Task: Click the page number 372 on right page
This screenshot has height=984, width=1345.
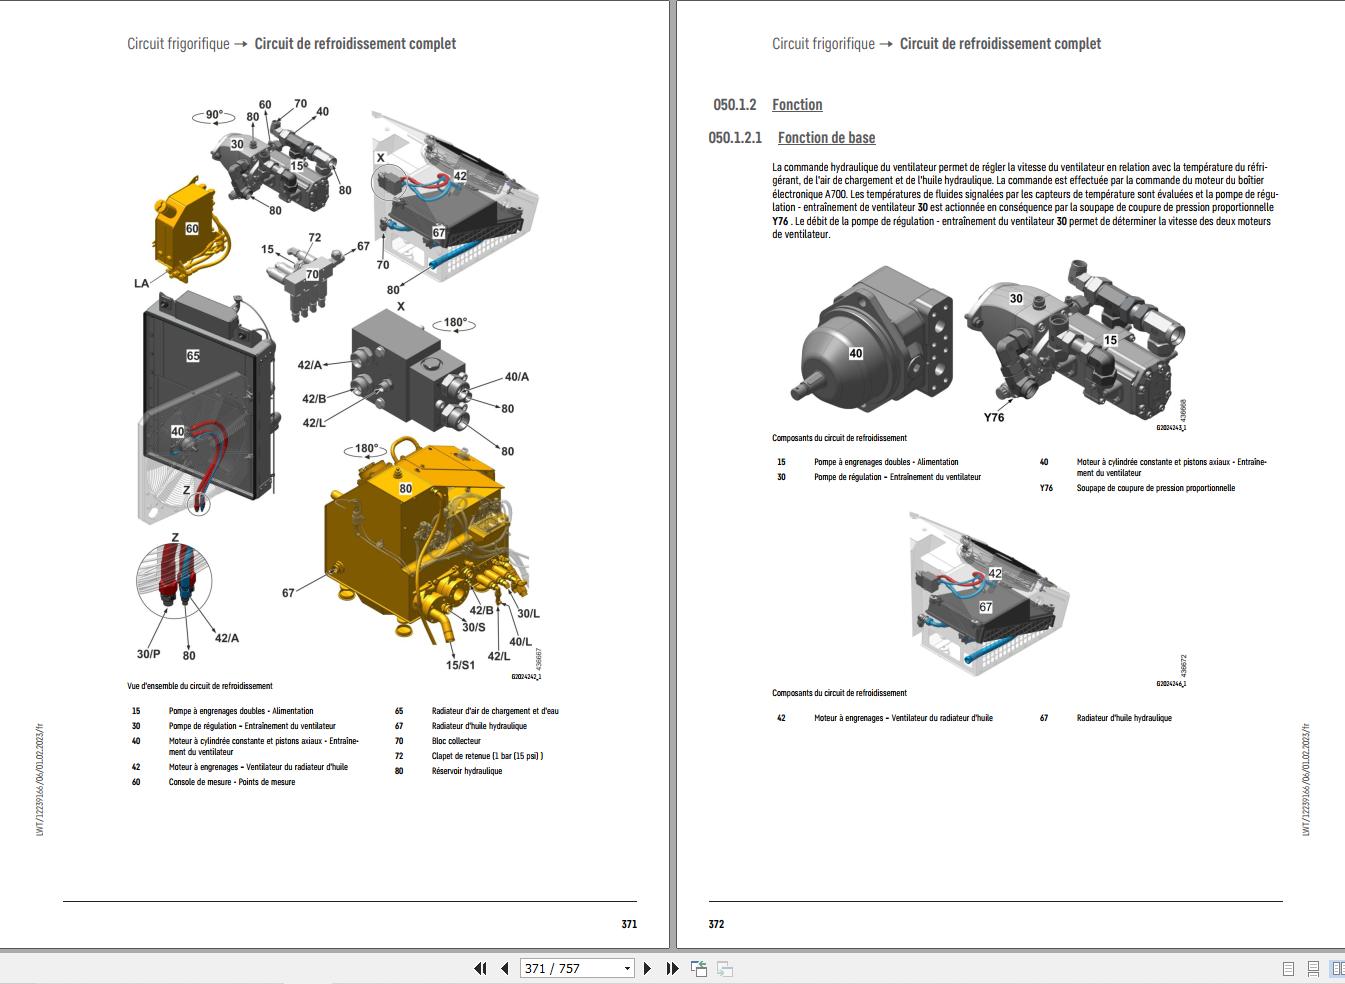Action: (716, 924)
